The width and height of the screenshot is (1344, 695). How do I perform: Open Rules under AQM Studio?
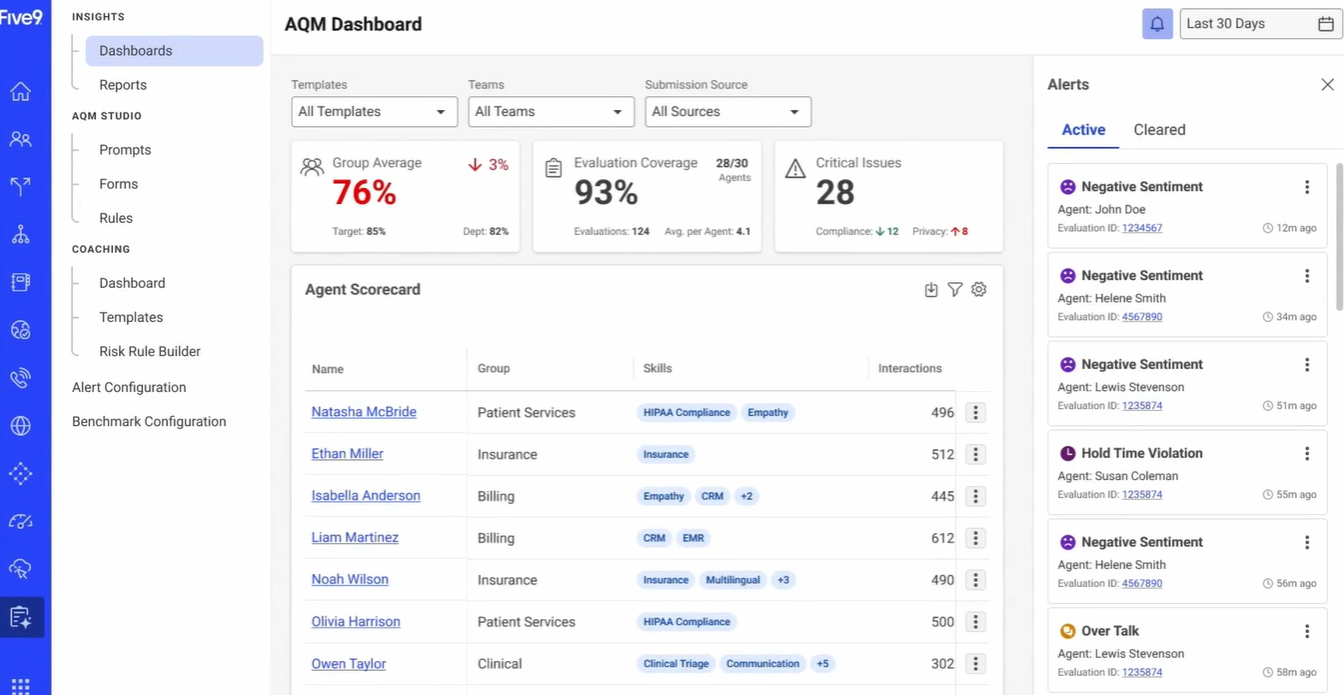pyautogui.click(x=116, y=218)
